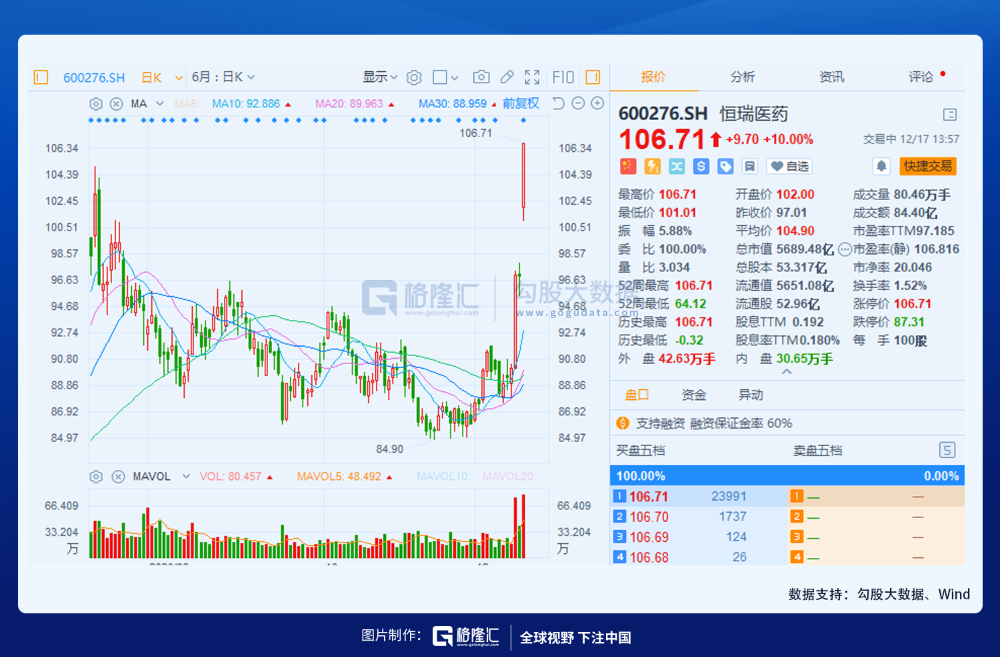Open the 显示 display dropdown
Viewport: 1000px width, 657px height.
pyautogui.click(x=380, y=77)
